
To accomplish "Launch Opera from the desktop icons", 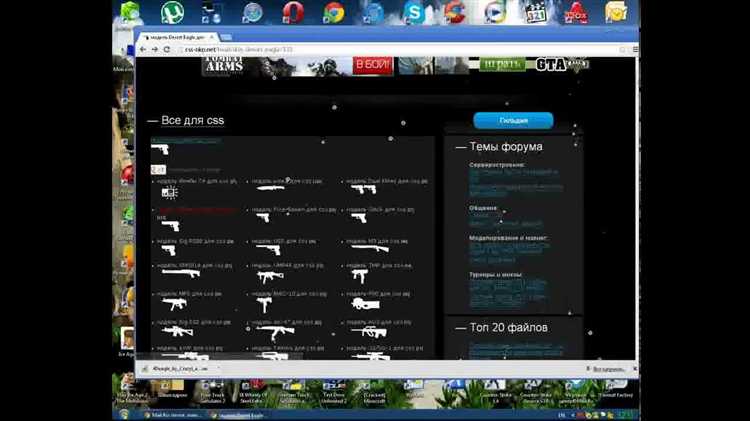I will click(x=293, y=13).
